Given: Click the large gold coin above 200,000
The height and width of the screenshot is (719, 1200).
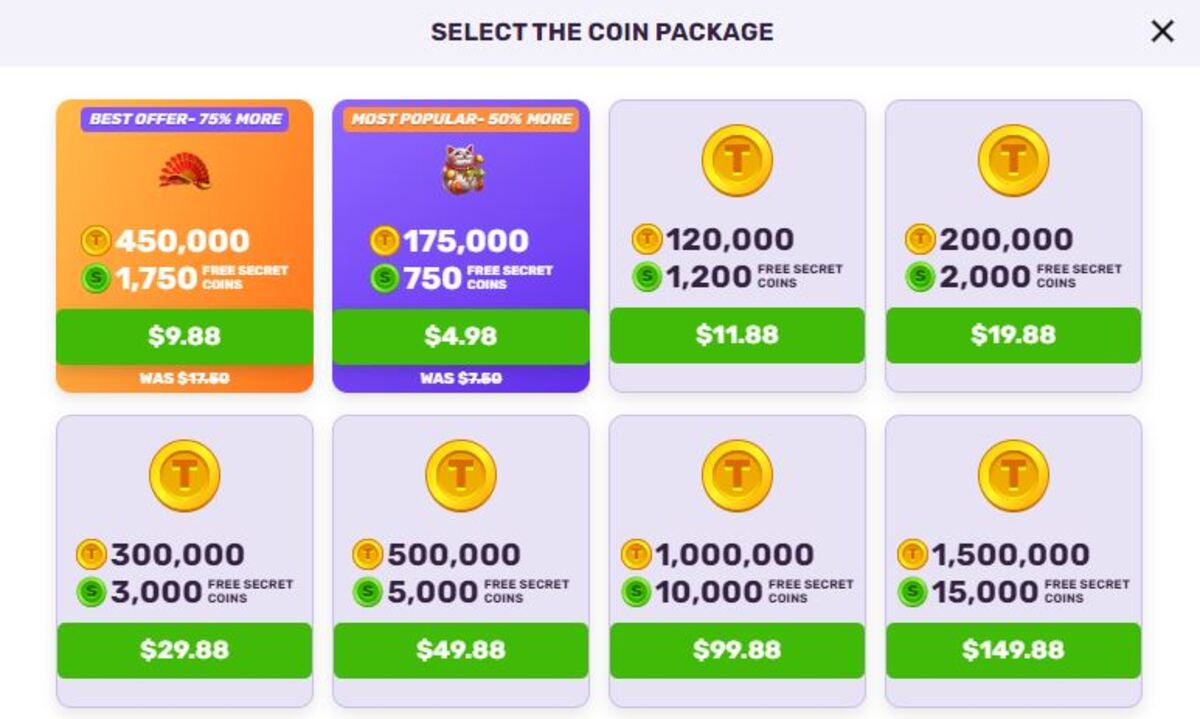Looking at the screenshot, I should pos(1013,160).
